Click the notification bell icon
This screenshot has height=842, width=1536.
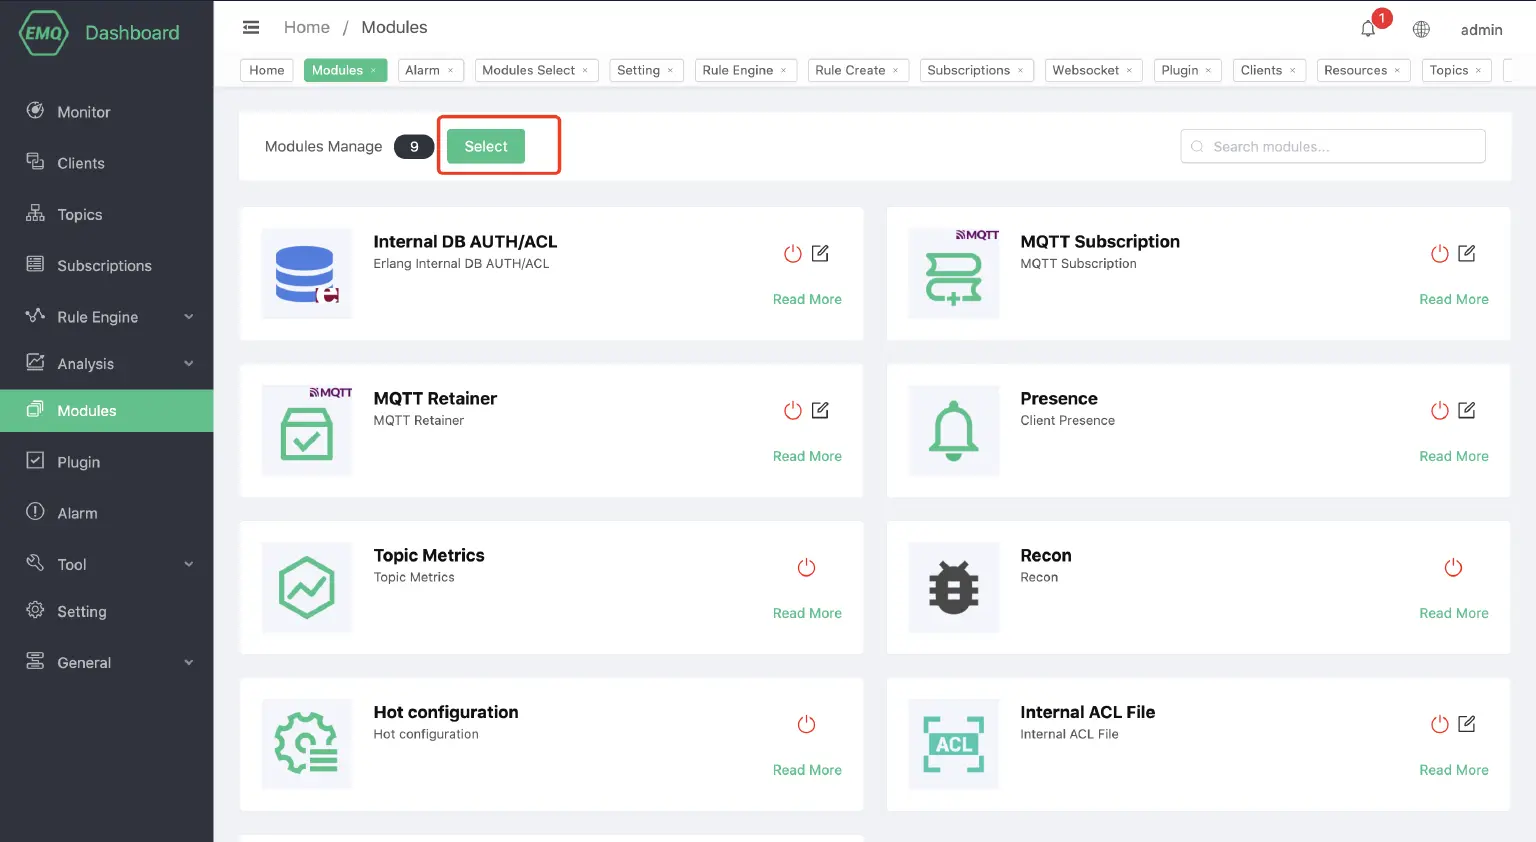coord(1368,29)
